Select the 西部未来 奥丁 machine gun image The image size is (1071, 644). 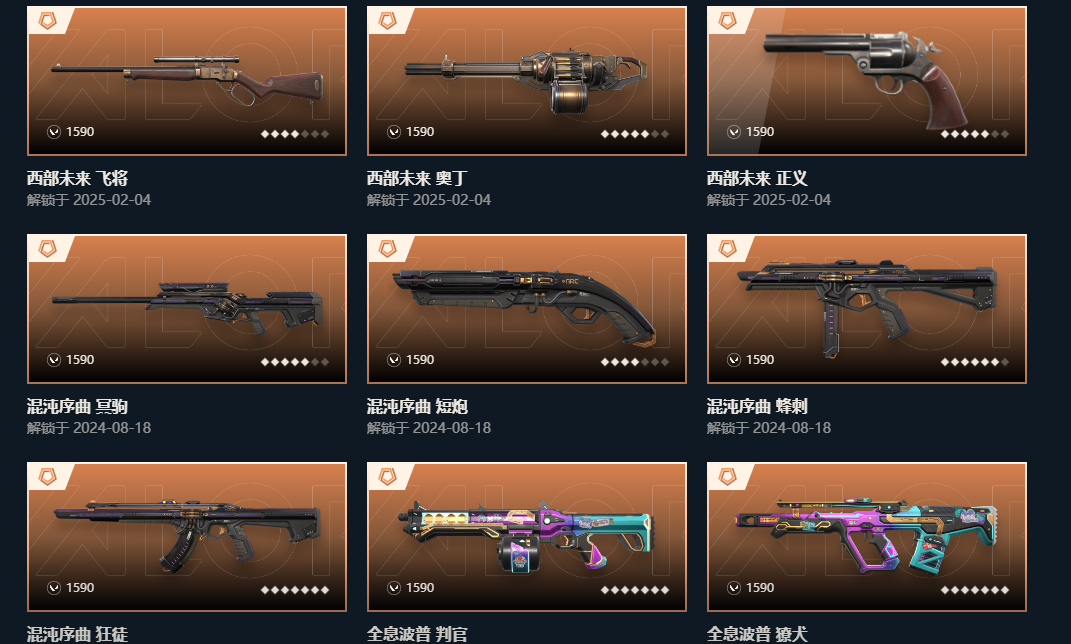click(x=526, y=81)
